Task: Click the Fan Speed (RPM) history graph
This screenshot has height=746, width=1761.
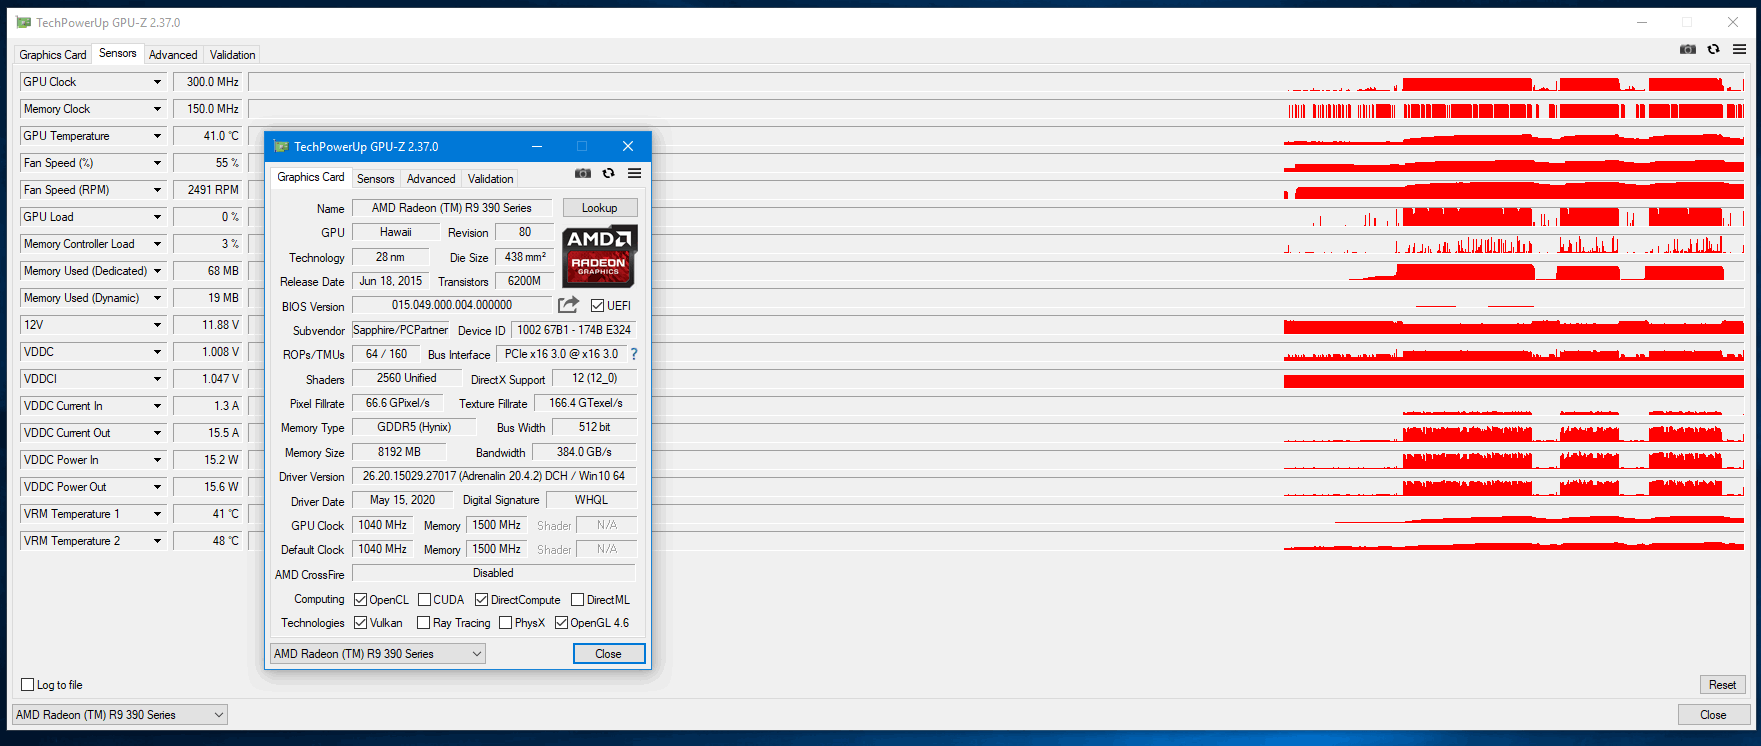Action: (996, 190)
